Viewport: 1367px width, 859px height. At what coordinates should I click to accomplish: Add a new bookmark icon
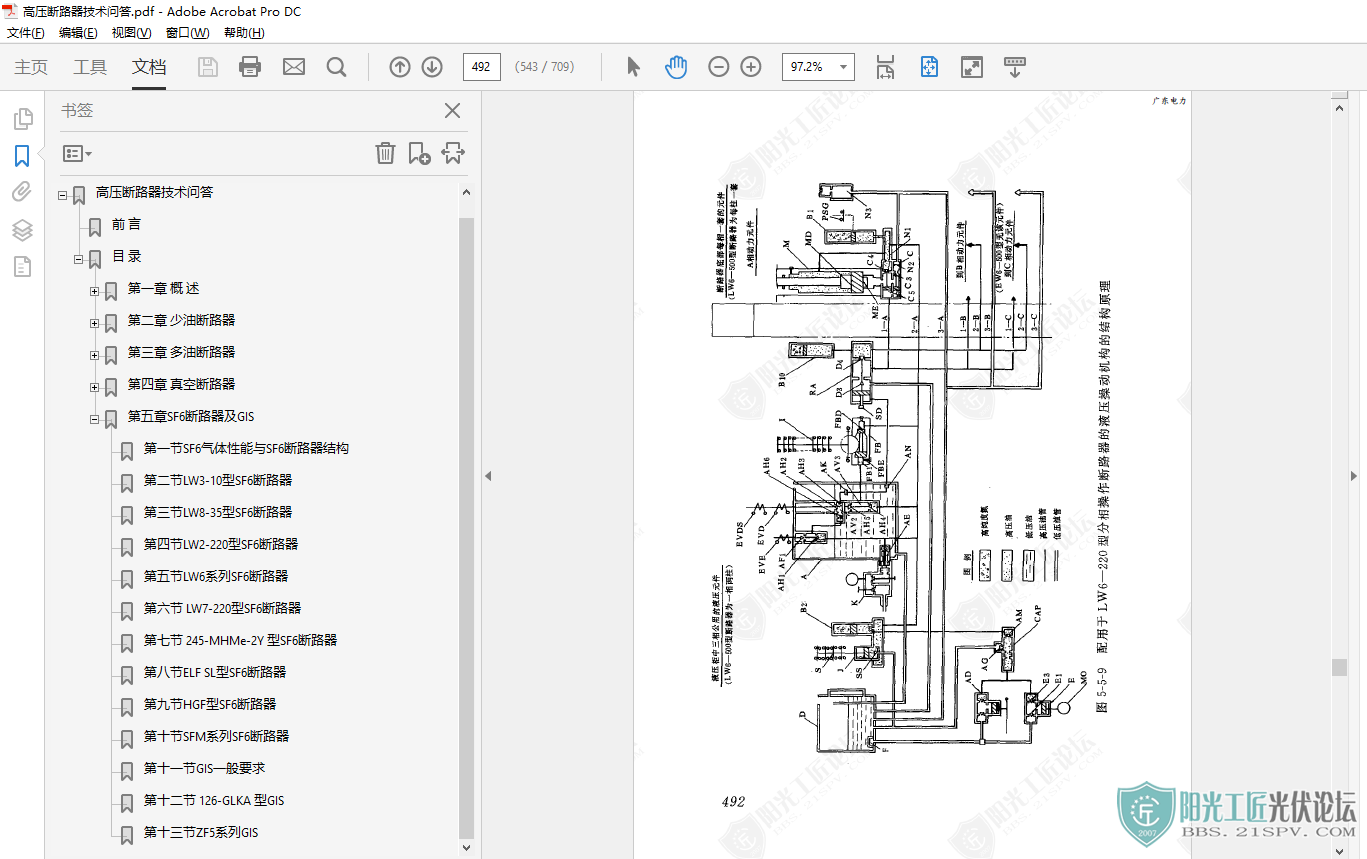point(419,153)
